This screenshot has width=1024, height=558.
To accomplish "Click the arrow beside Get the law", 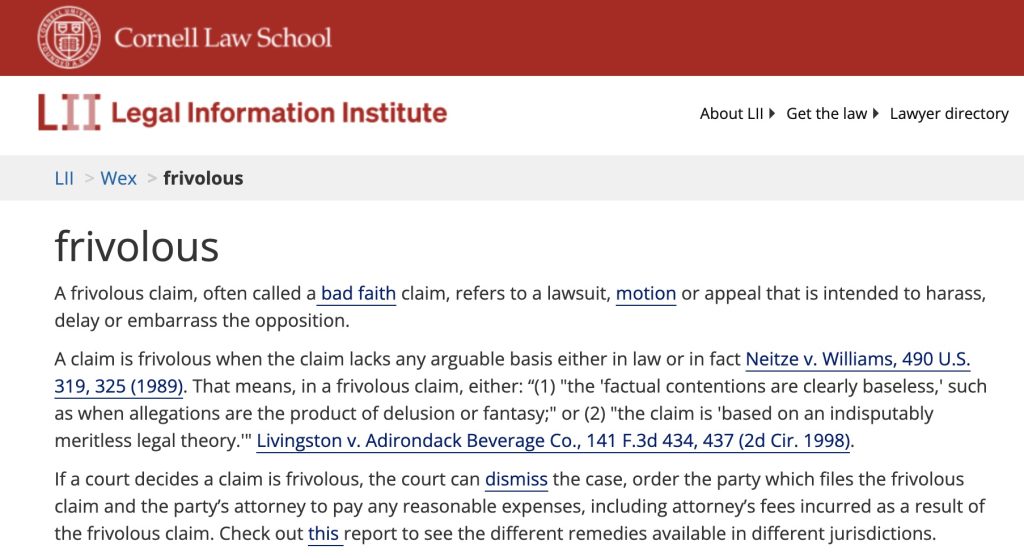I will pyautogui.click(x=877, y=113).
